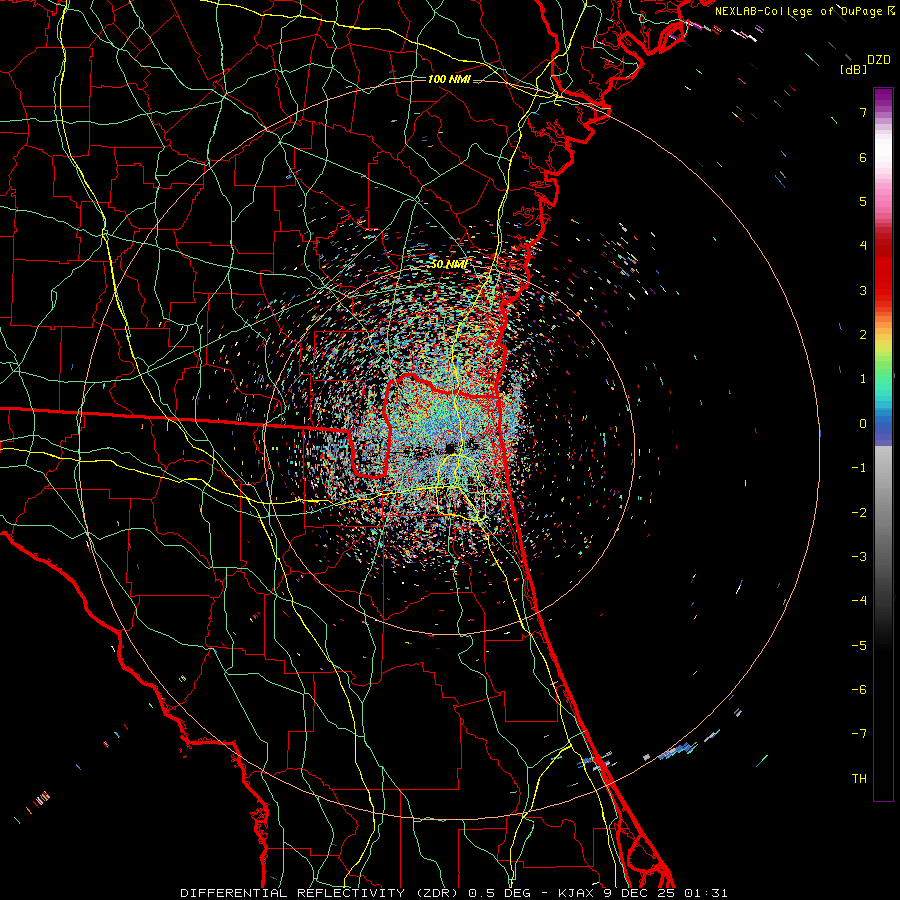Image resolution: width=900 pixels, height=900 pixels.
Task: Click the -4 value on the color scale
Action: point(859,600)
